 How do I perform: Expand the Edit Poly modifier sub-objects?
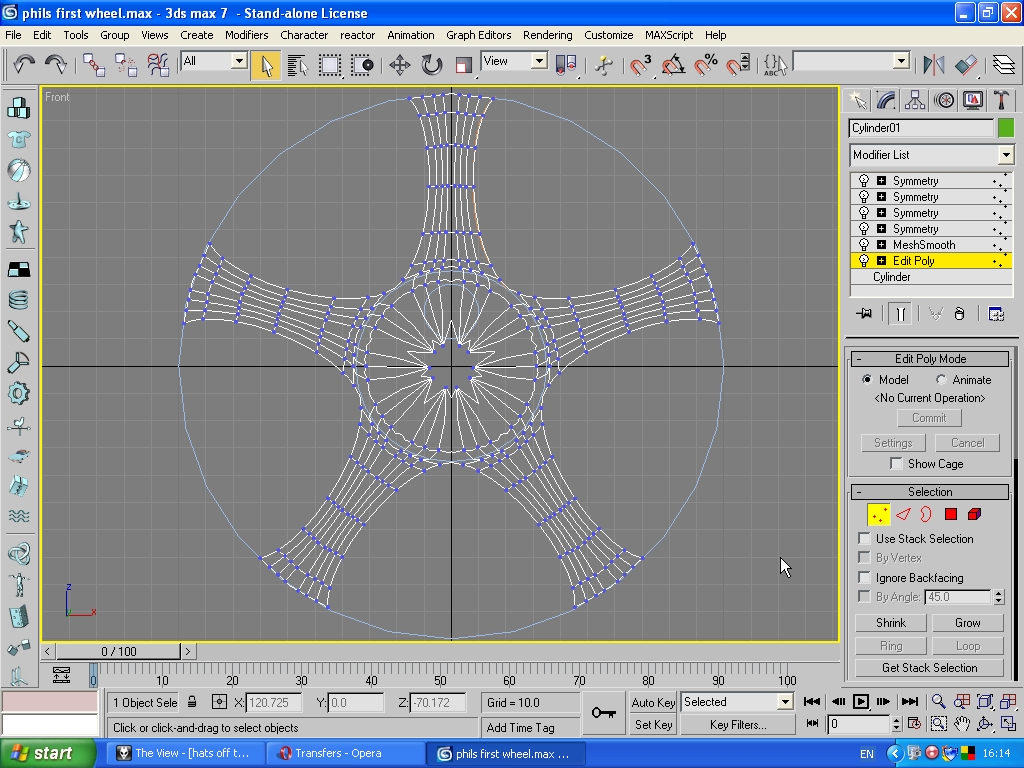click(x=881, y=261)
